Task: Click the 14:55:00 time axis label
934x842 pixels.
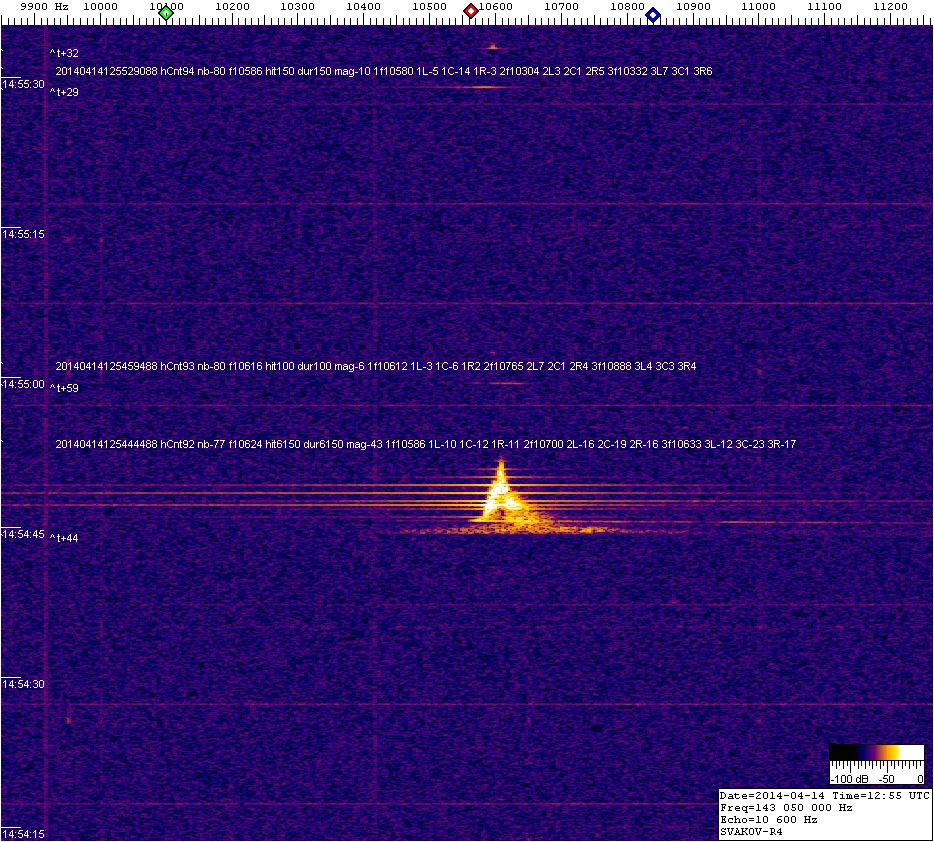Action: tap(24, 384)
